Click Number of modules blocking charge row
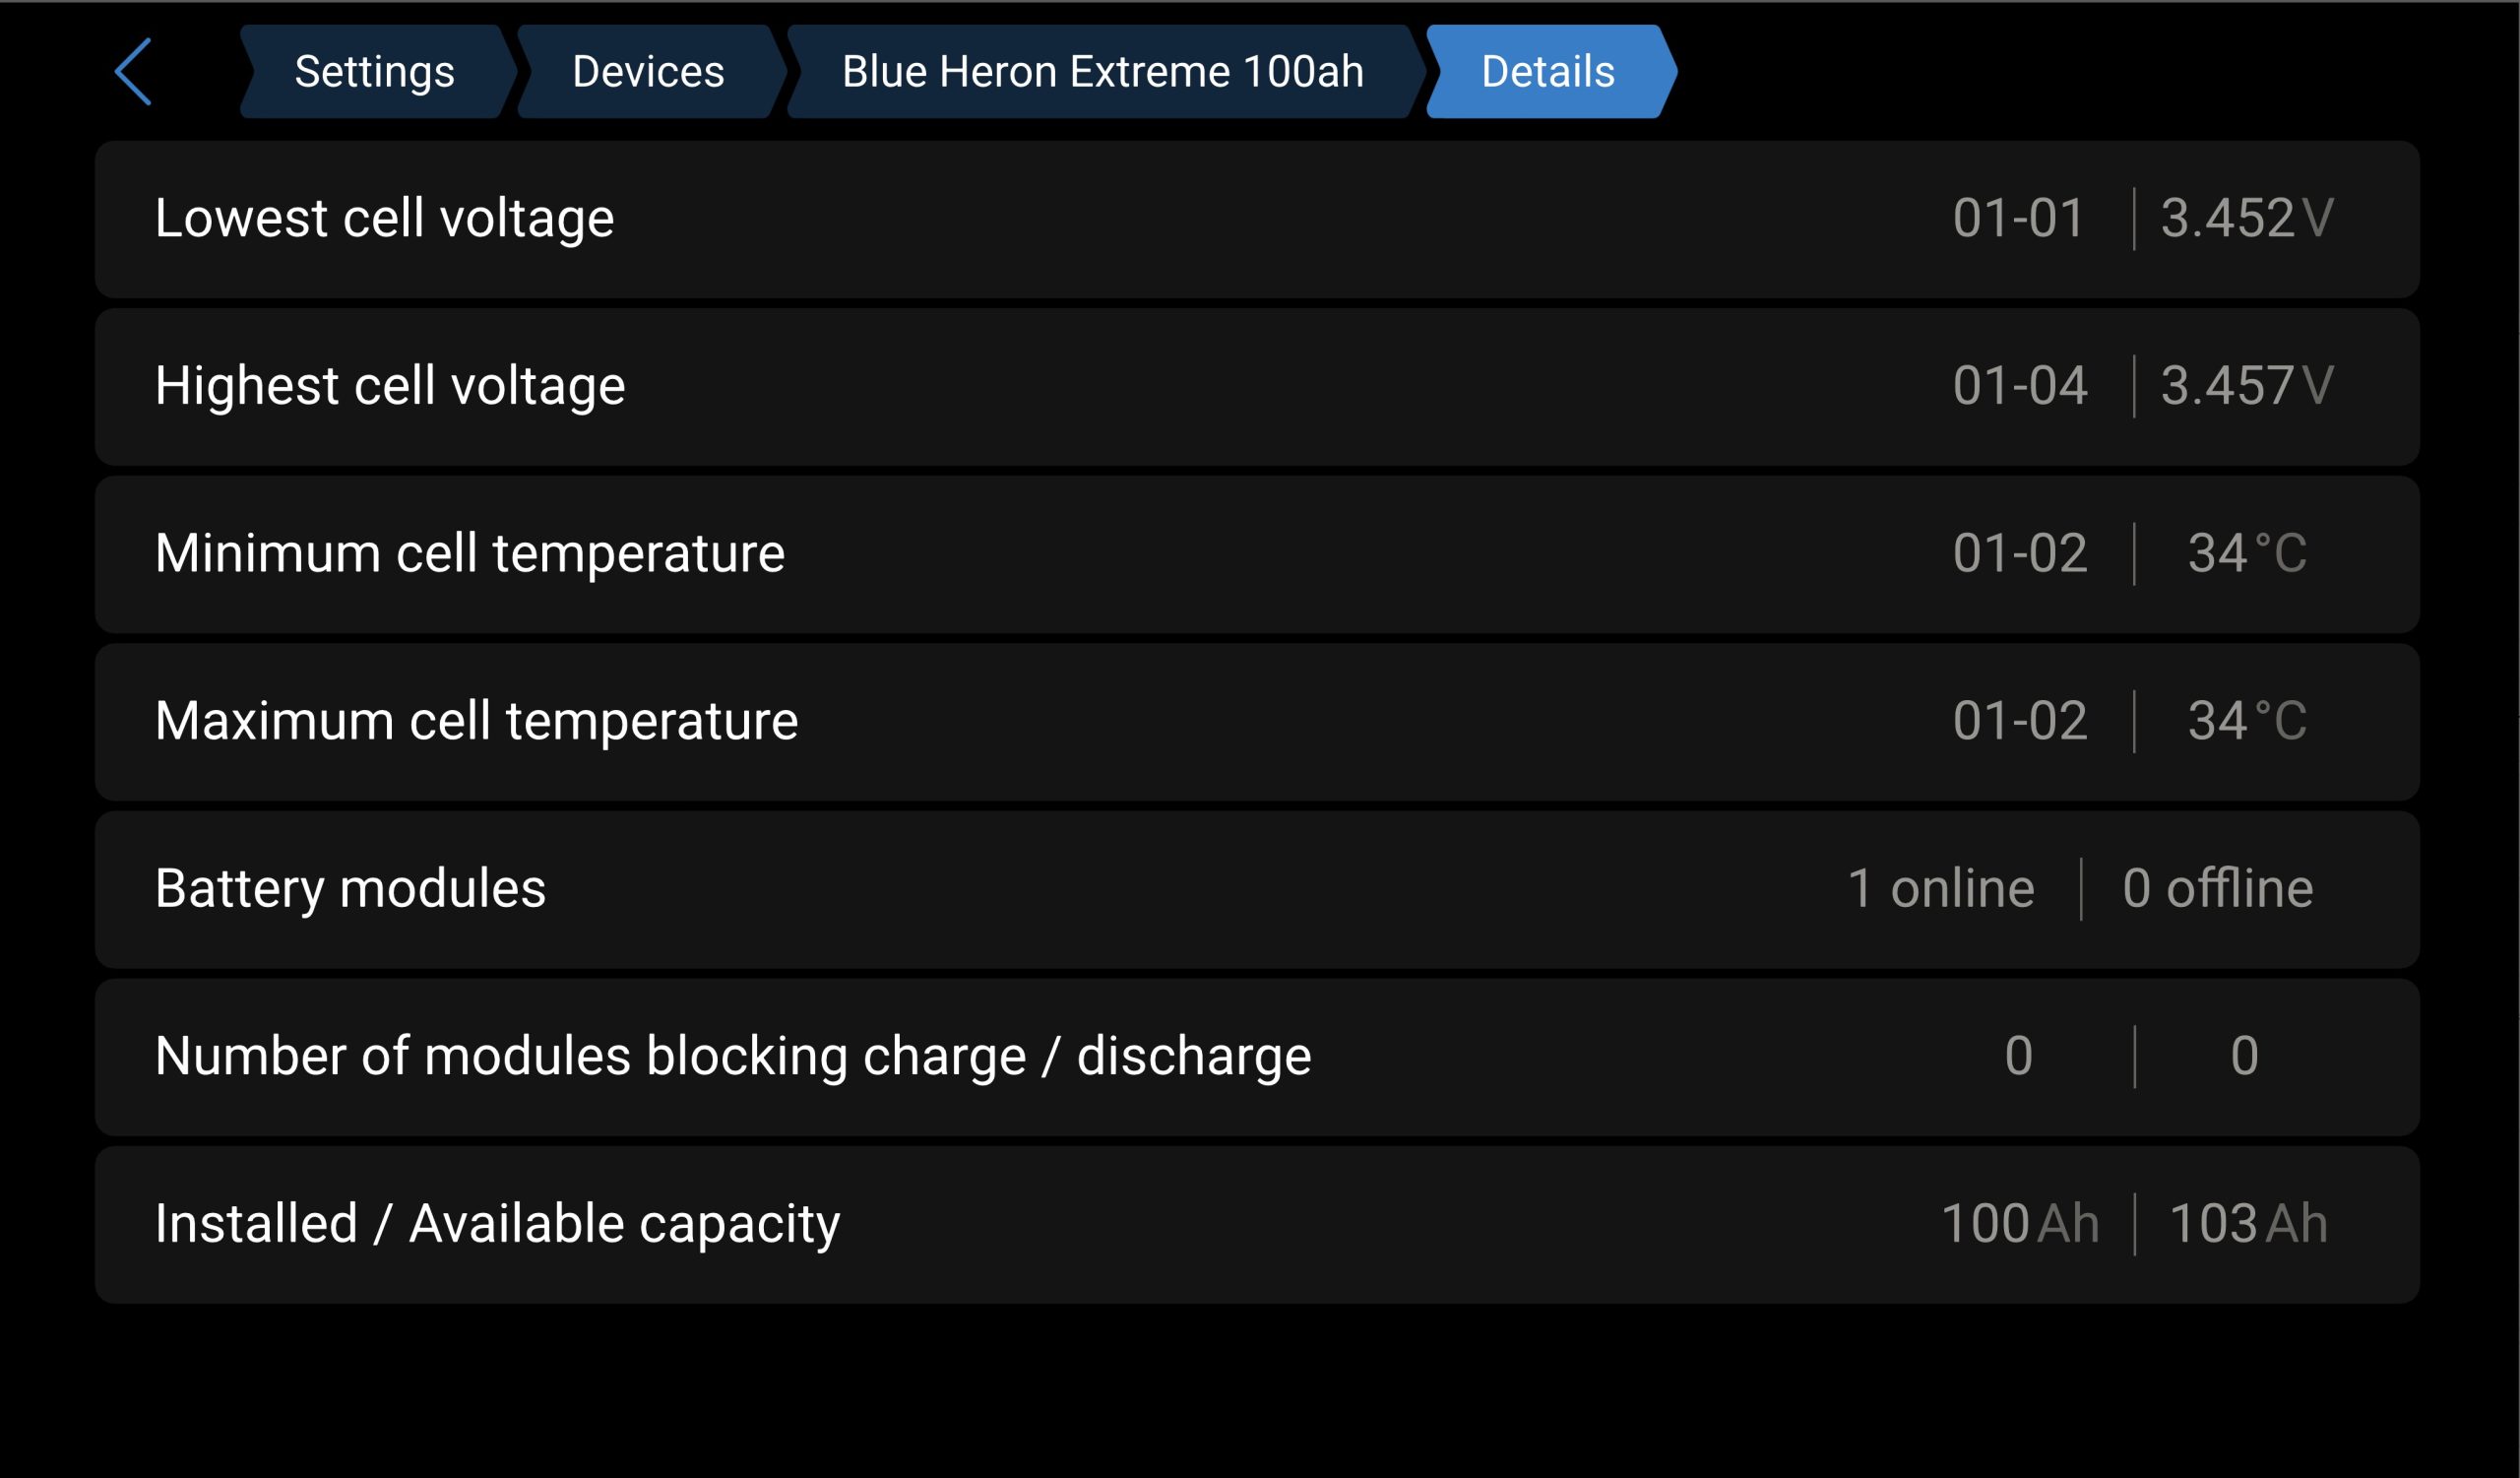Screen dimensions: 2520x1478 (1256, 1057)
